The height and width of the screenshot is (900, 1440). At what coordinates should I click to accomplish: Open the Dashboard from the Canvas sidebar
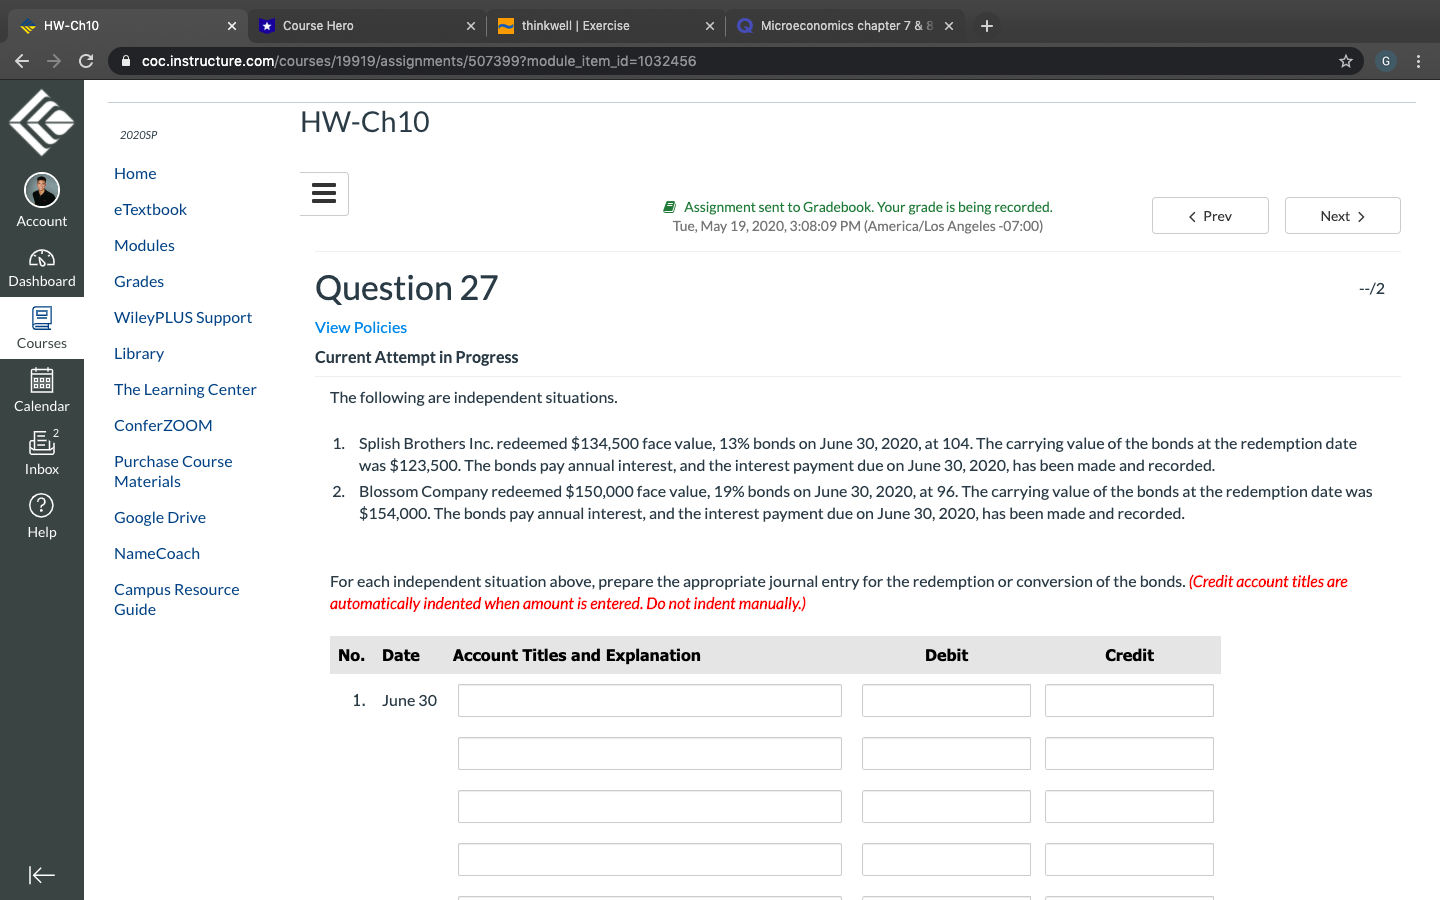[42, 266]
